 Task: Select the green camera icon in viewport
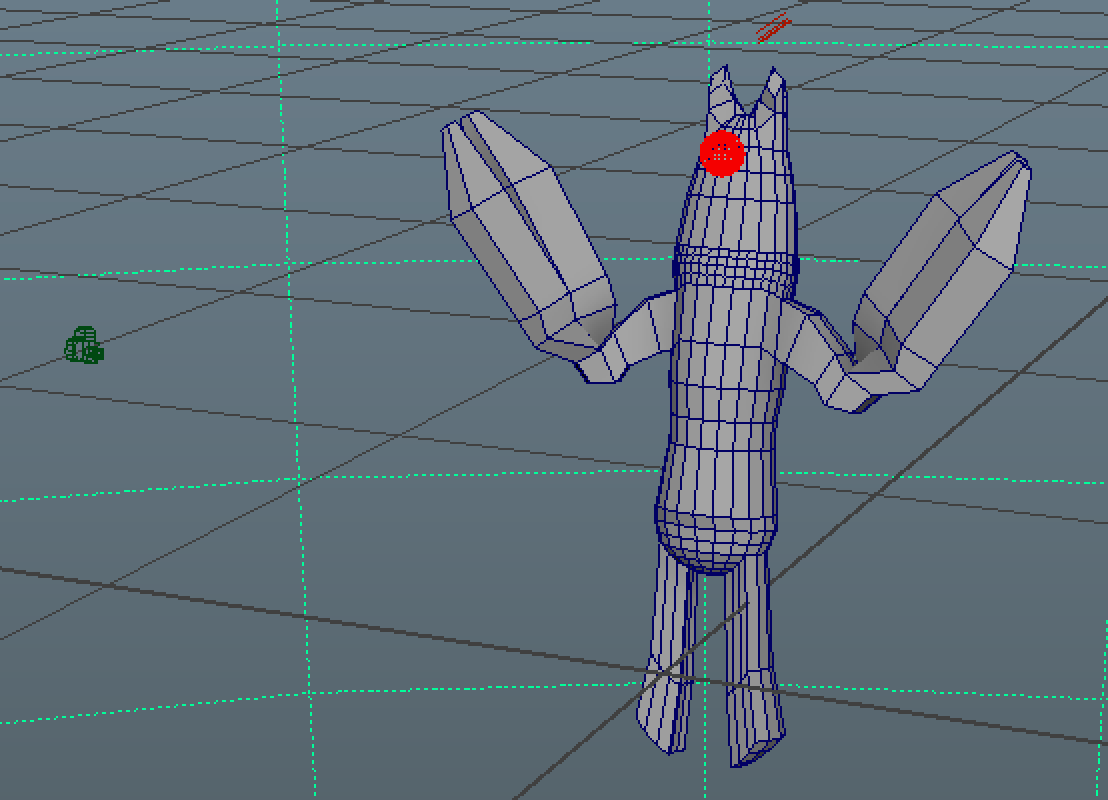[x=84, y=346]
